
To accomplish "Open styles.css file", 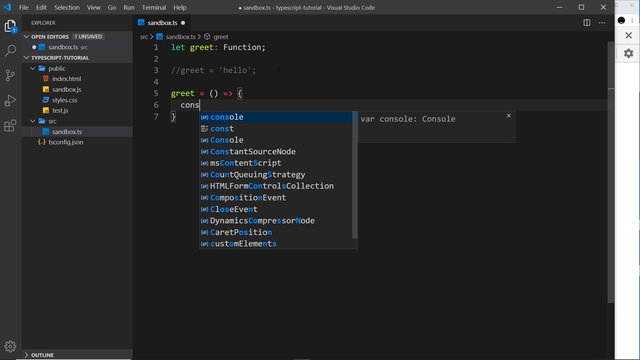I will (78, 100).
